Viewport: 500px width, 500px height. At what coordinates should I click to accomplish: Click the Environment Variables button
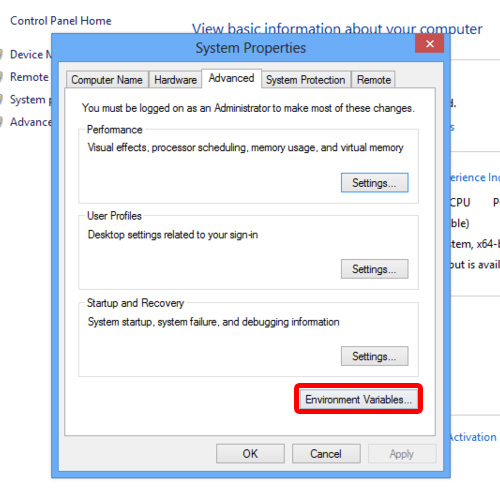tap(358, 399)
